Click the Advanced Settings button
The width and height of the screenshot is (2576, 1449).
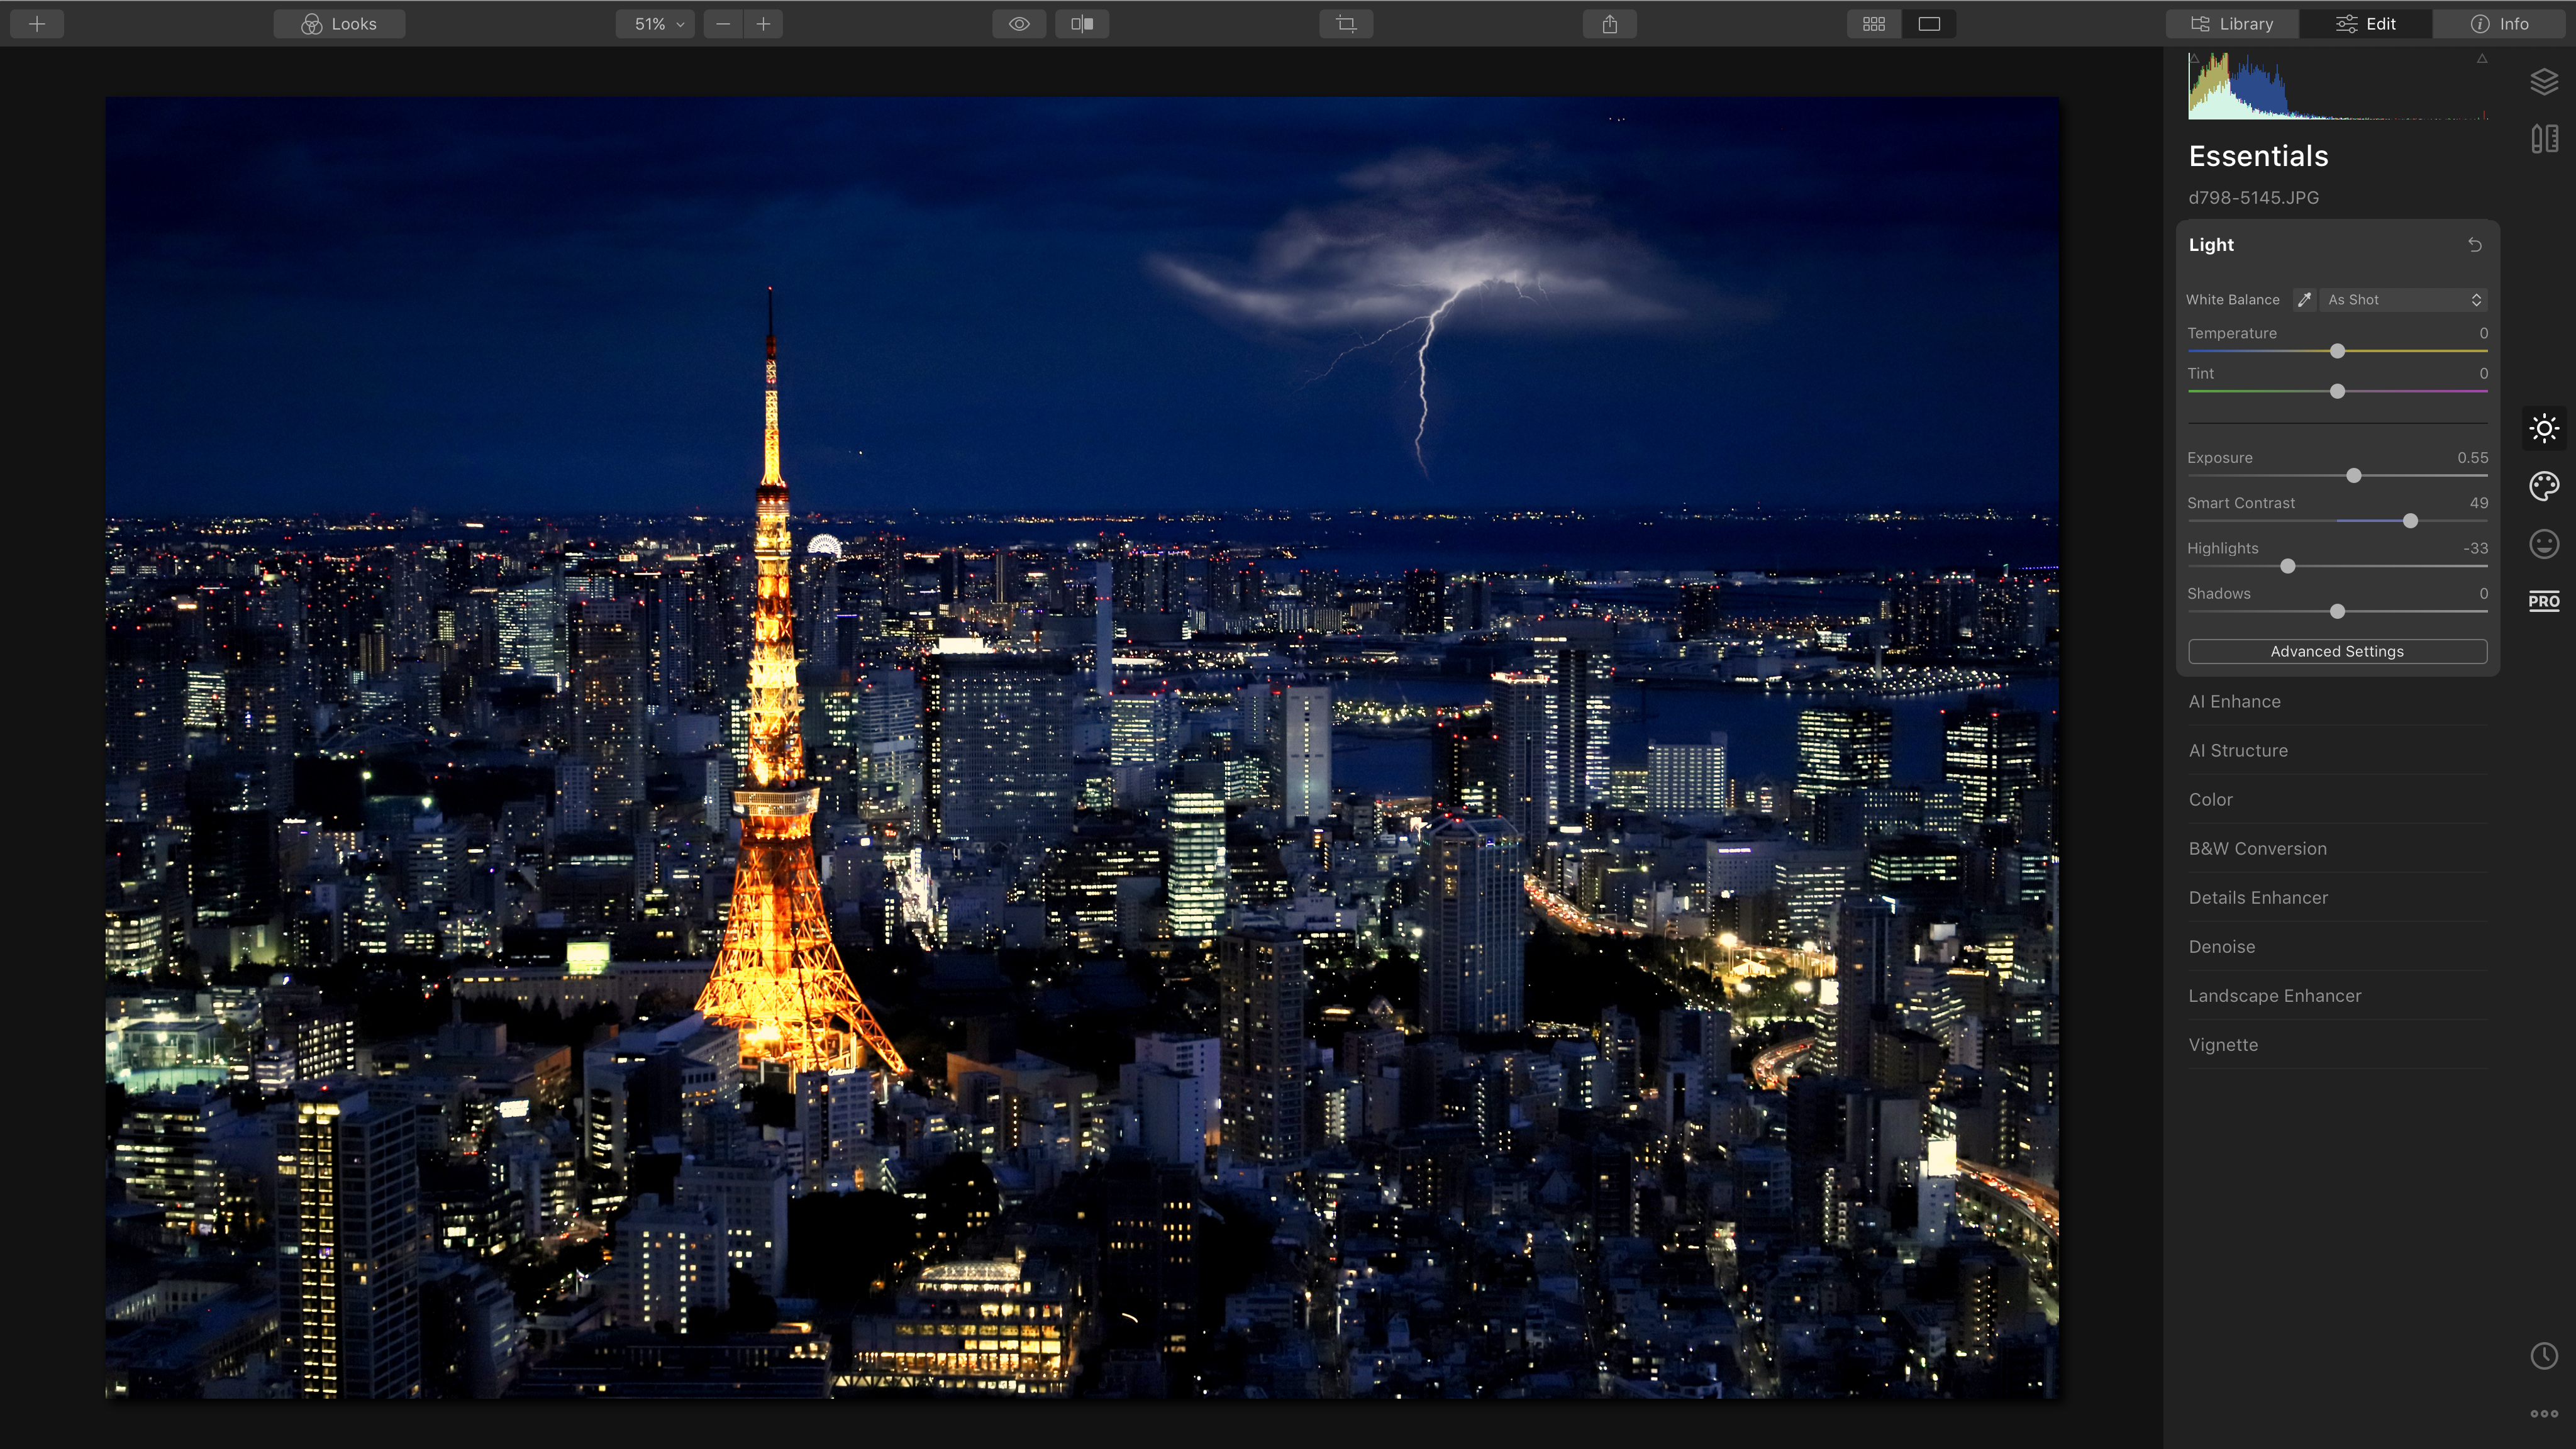[2336, 652]
